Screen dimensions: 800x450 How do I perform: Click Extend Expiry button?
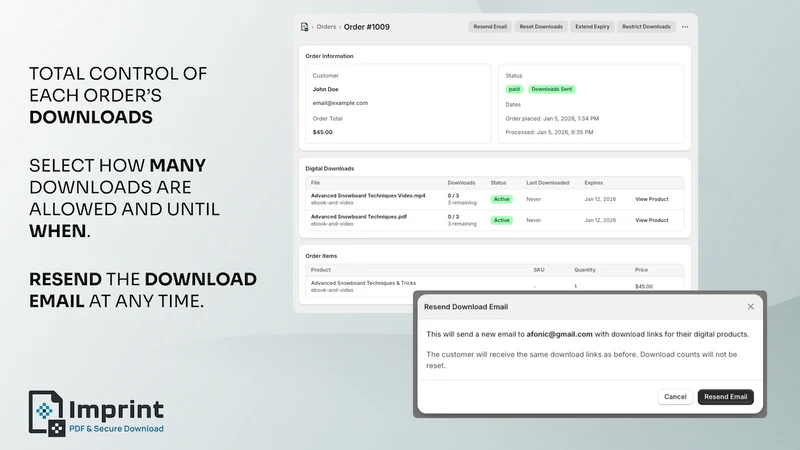point(592,27)
